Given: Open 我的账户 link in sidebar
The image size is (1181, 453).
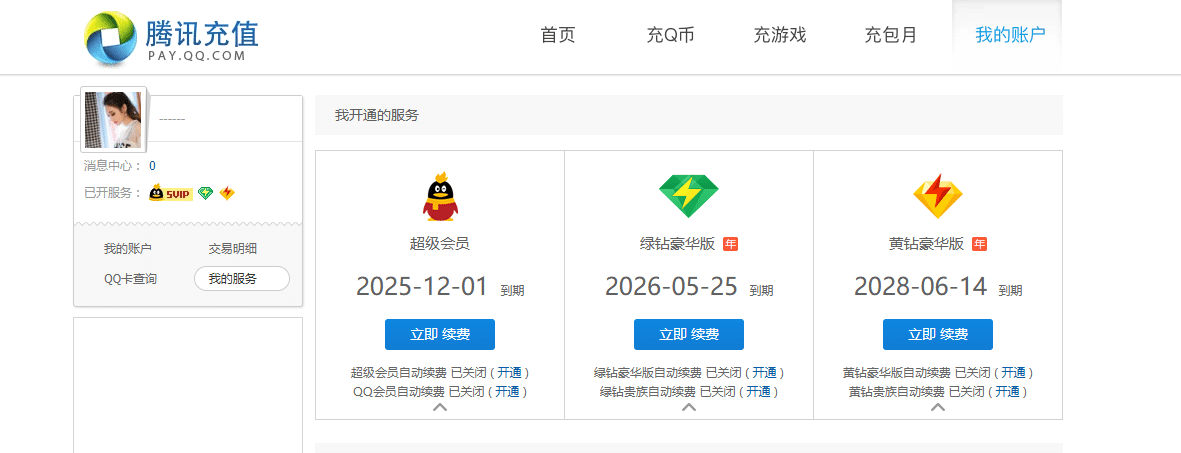Looking at the screenshot, I should [x=128, y=249].
